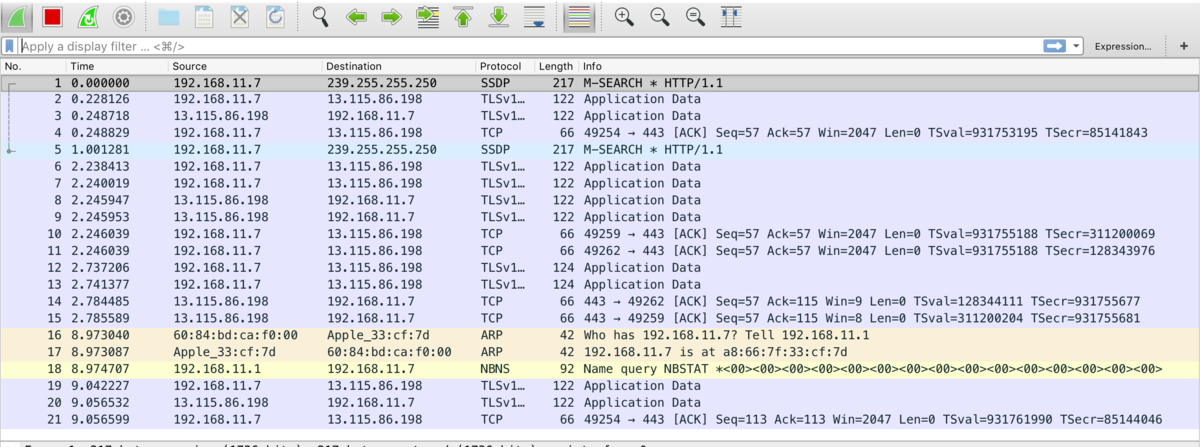Open the display filter bookmarks

click(9, 46)
